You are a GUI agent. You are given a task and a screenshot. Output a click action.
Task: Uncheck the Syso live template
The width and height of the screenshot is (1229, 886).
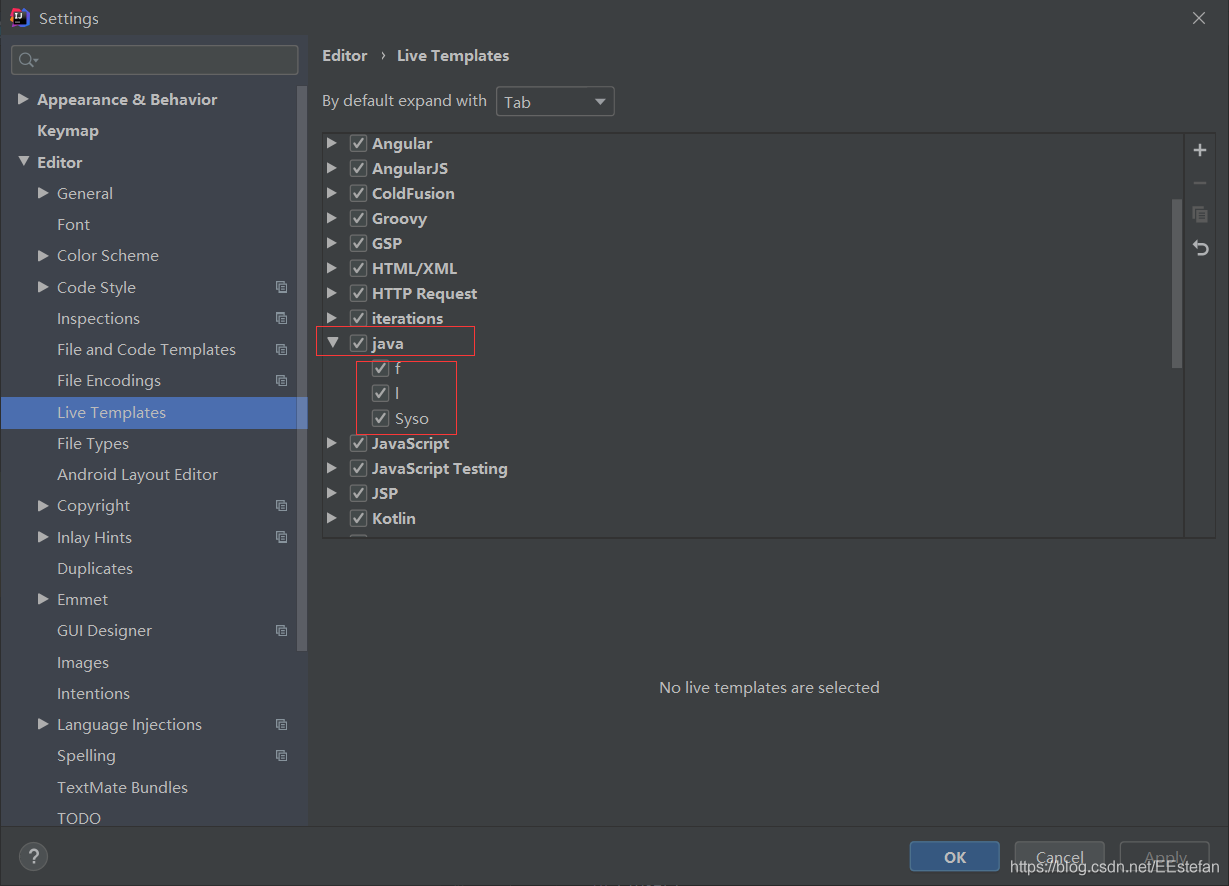(380, 418)
